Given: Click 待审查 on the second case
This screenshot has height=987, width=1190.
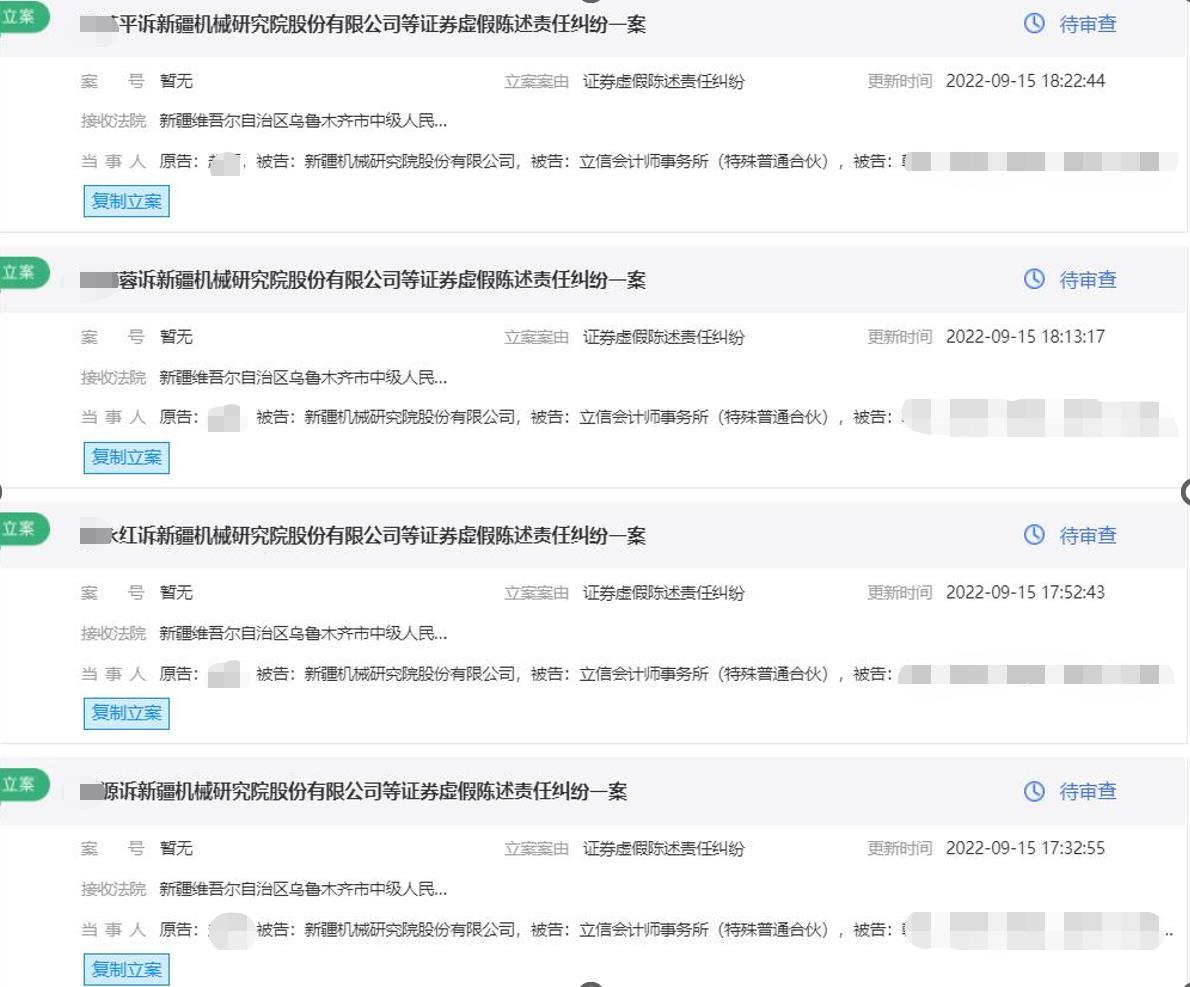Looking at the screenshot, I should 1087,280.
